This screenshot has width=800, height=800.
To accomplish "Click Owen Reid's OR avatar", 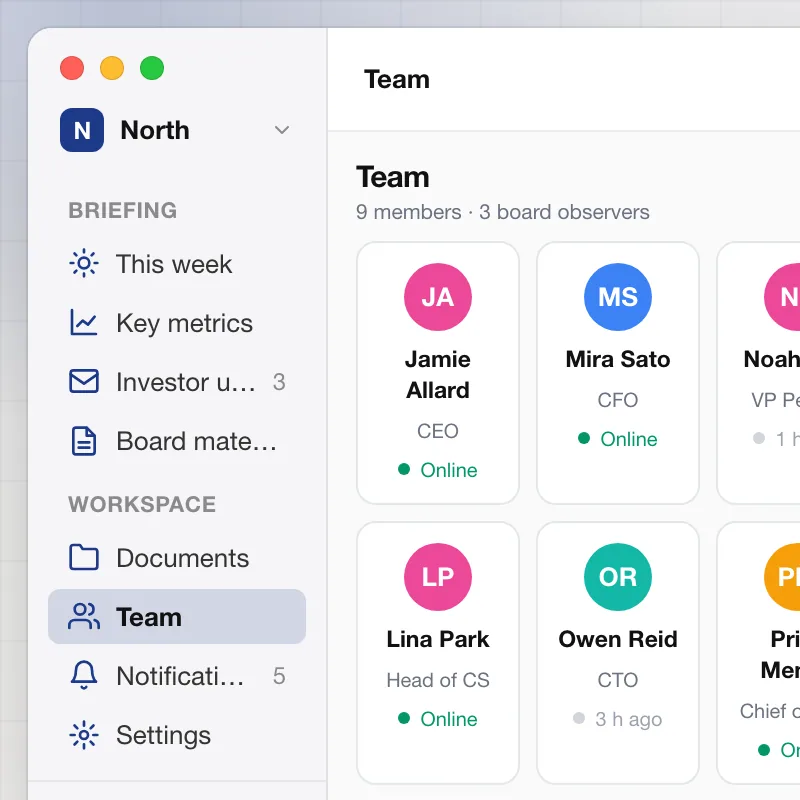I will tap(617, 577).
